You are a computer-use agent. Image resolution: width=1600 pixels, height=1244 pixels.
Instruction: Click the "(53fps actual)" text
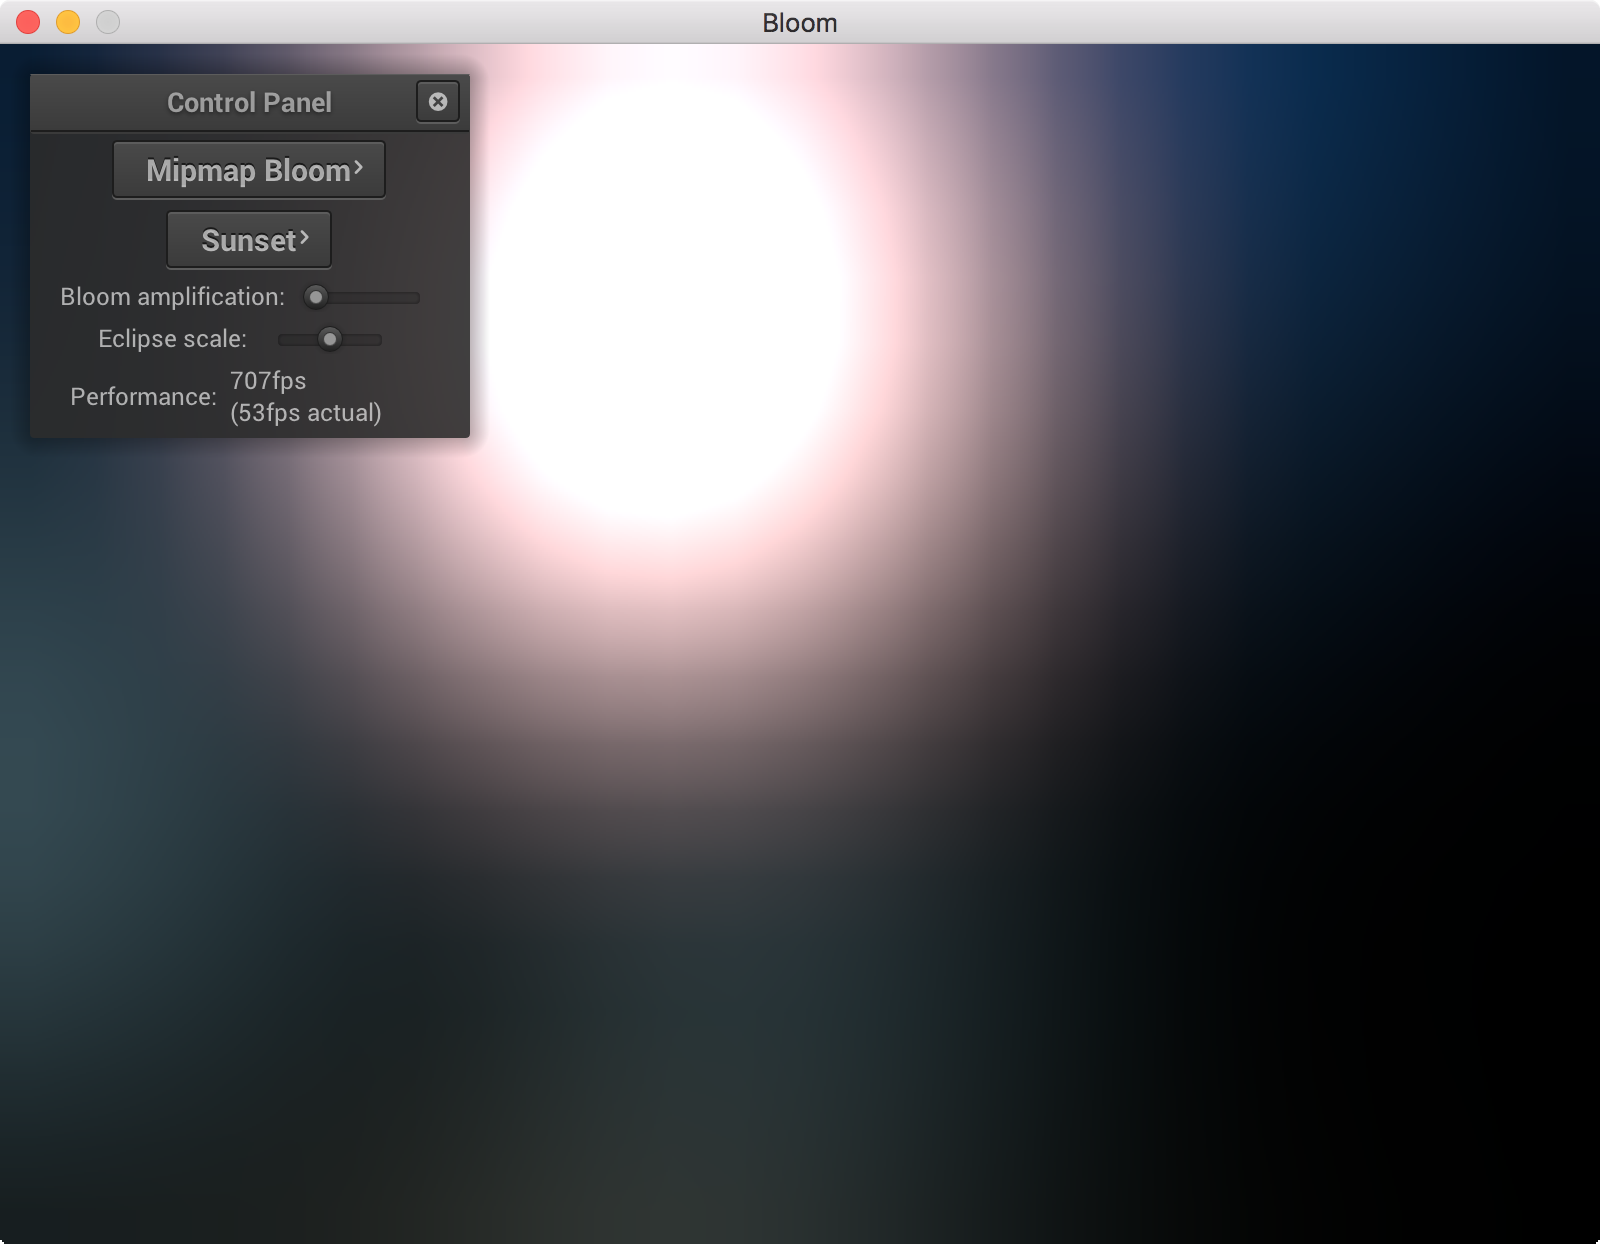tap(305, 413)
